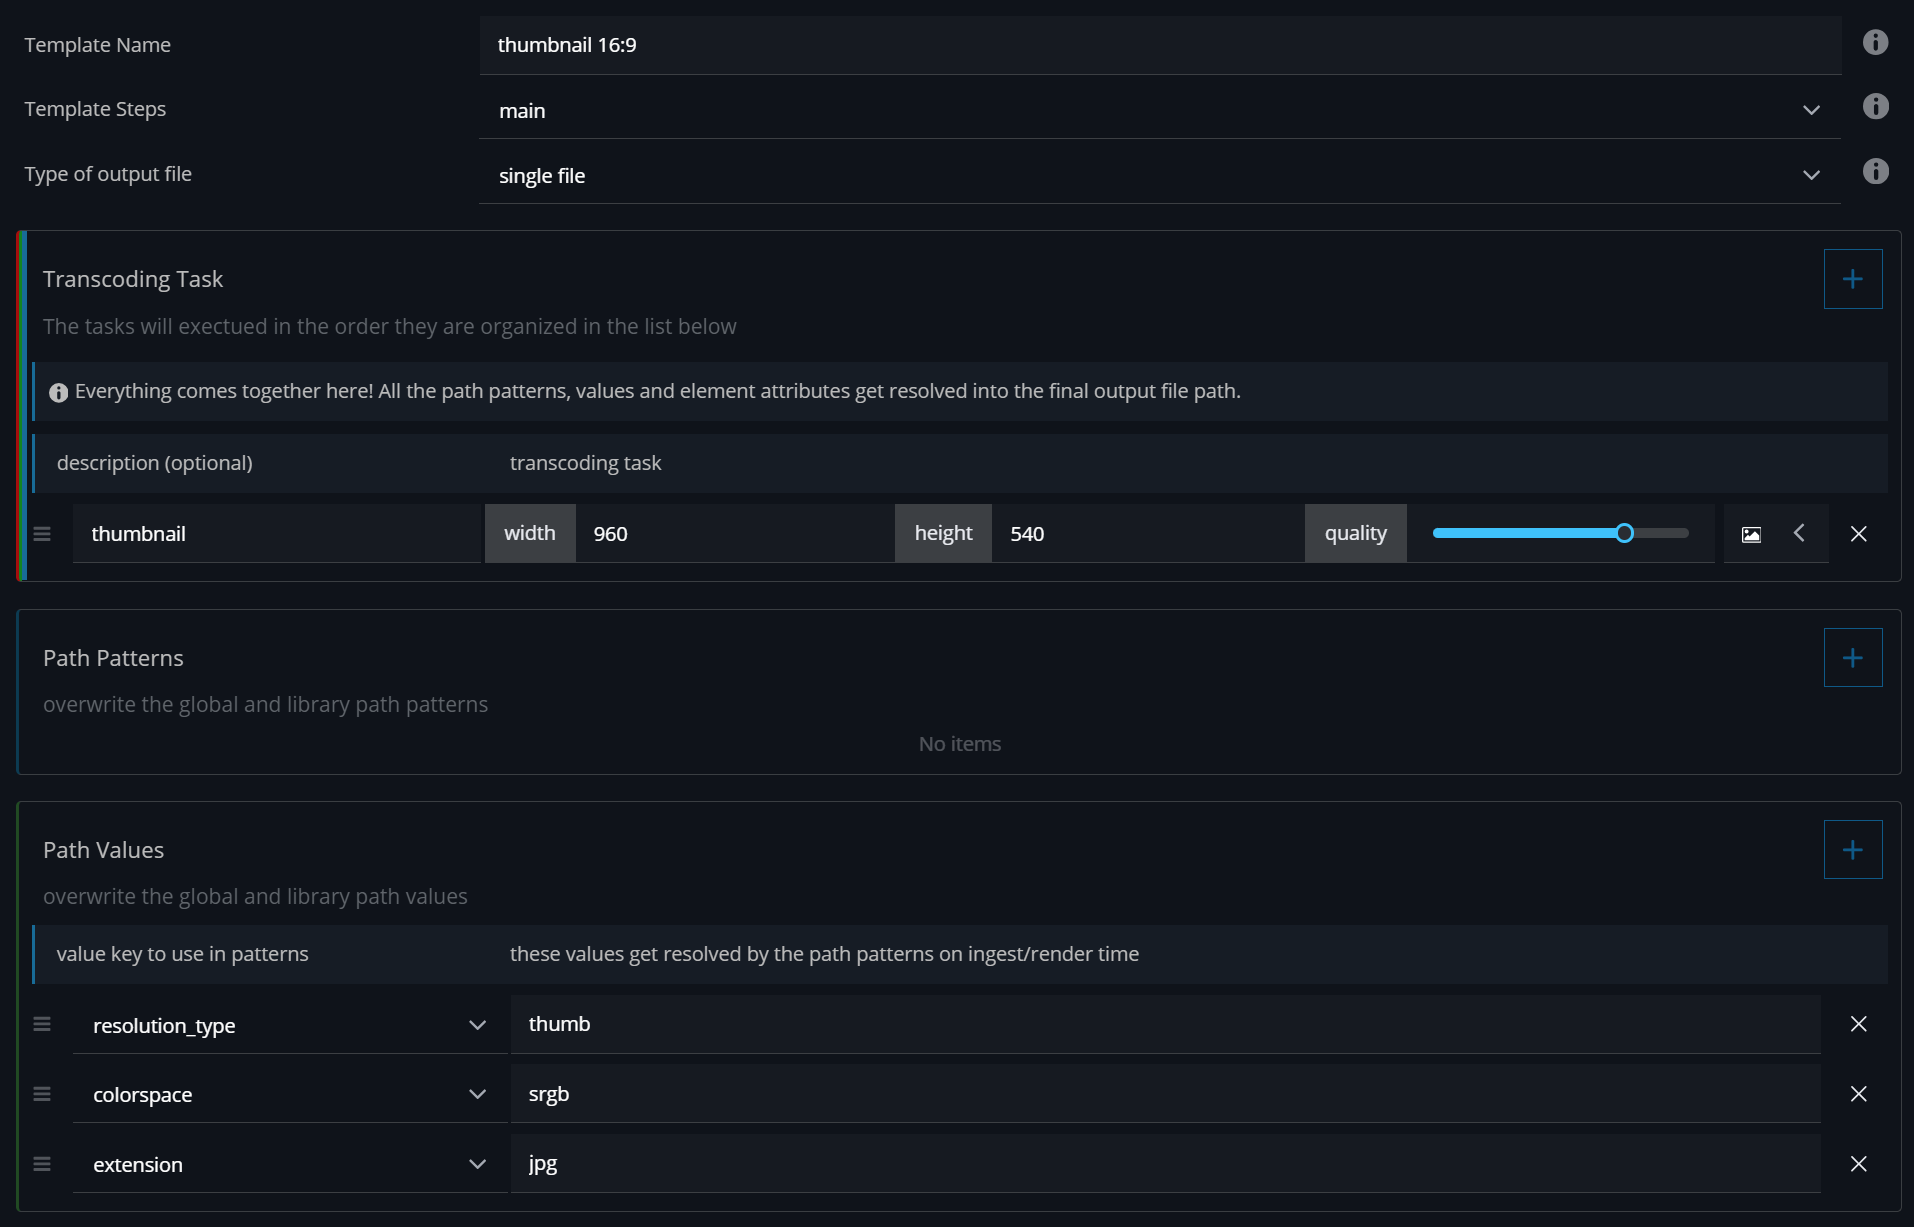
Task: Remove the extension path value row
Action: pyautogui.click(x=1858, y=1164)
